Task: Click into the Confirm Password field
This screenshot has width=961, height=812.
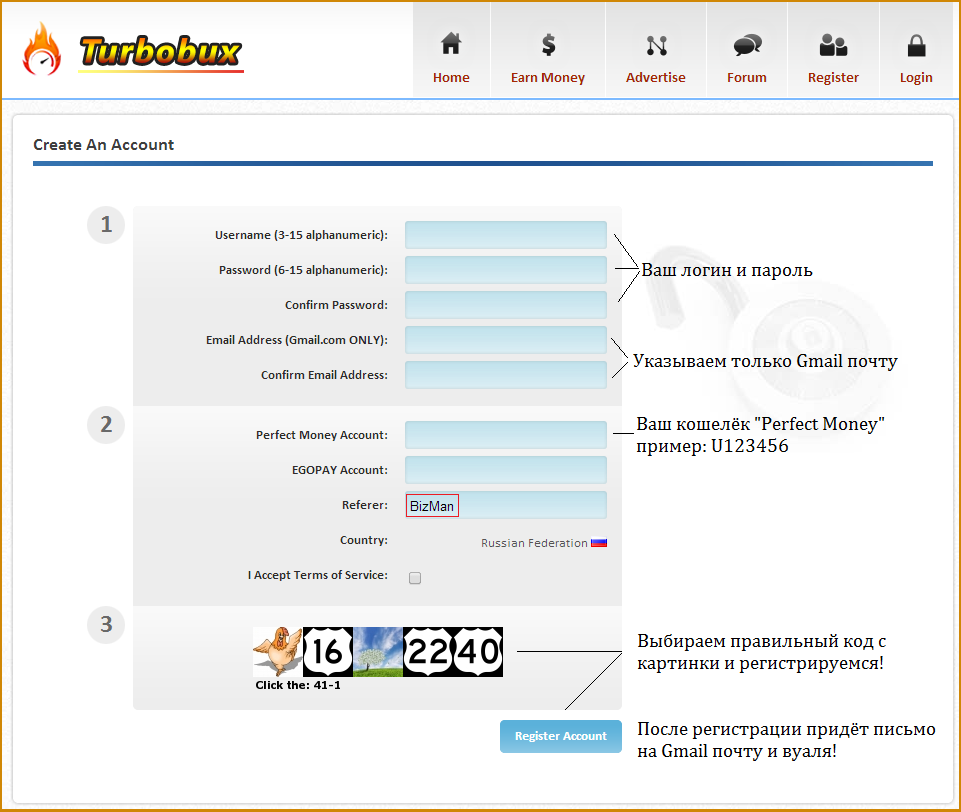Action: [506, 305]
